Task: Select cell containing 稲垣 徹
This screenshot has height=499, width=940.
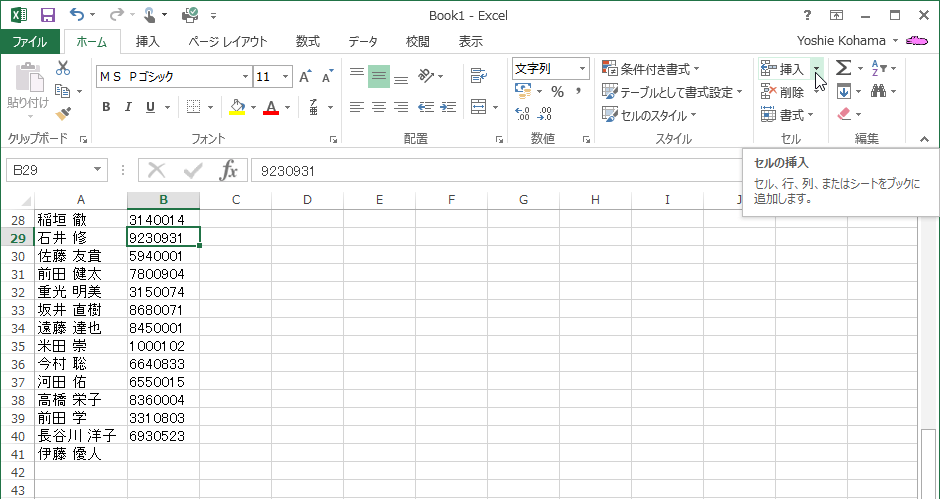Action: (x=81, y=220)
